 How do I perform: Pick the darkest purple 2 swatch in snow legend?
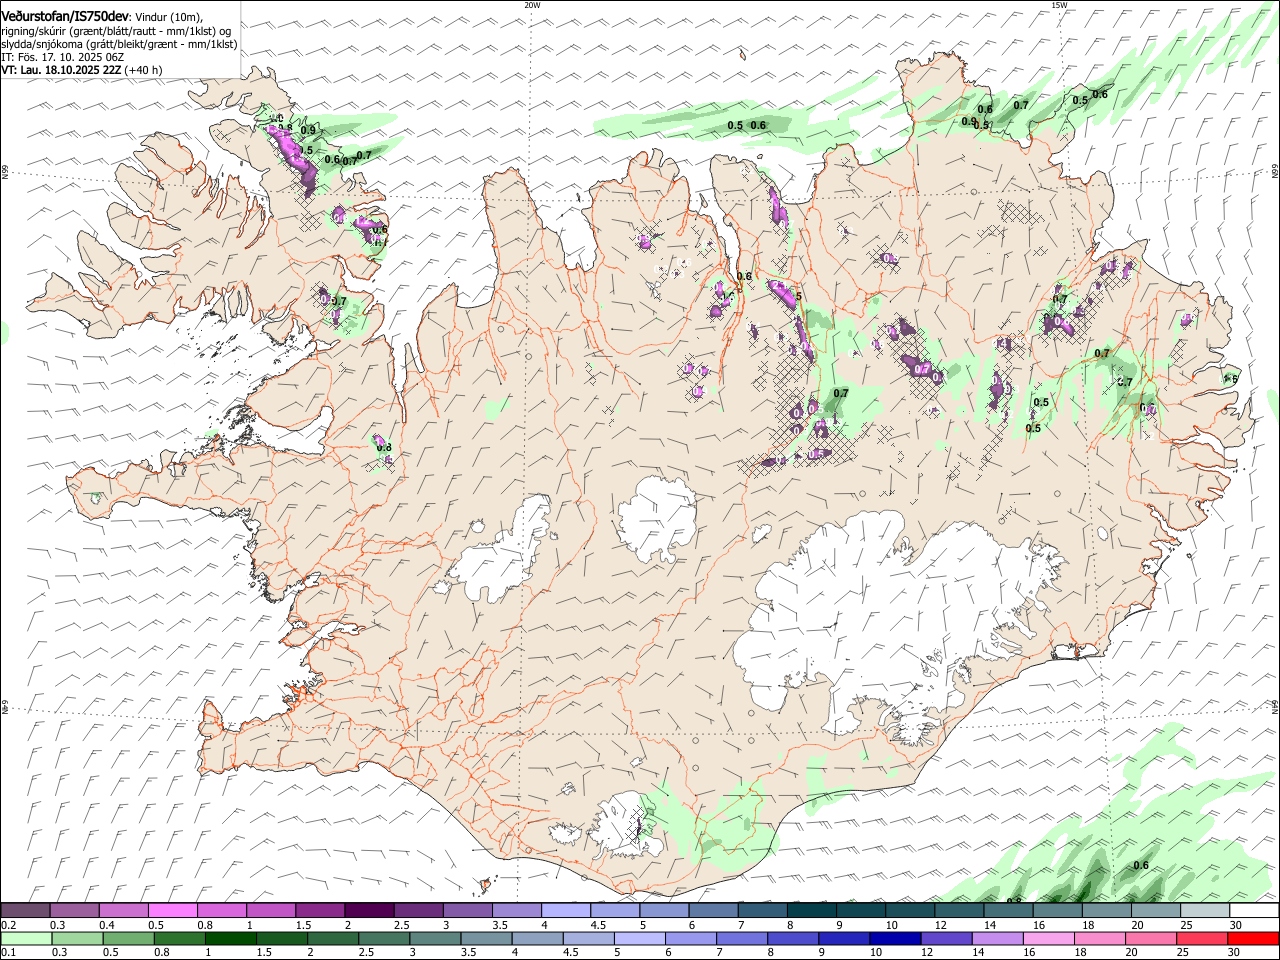[x=368, y=911]
